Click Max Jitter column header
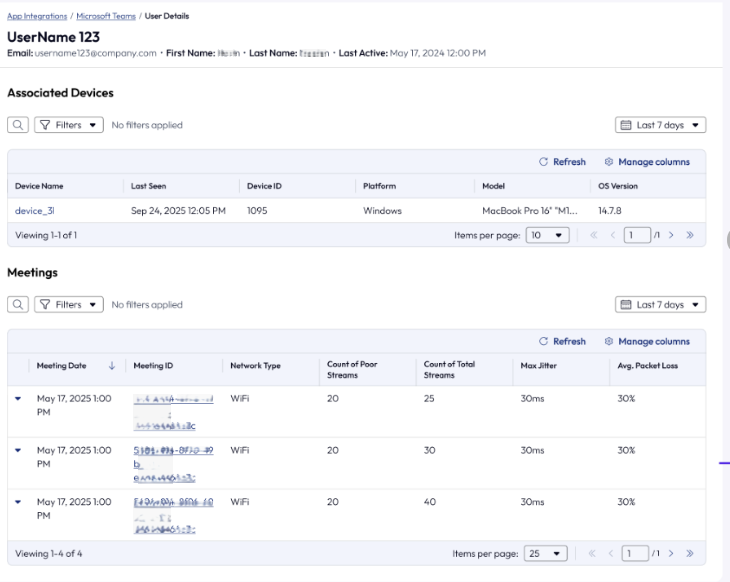The height and width of the screenshot is (582, 730). (539, 365)
